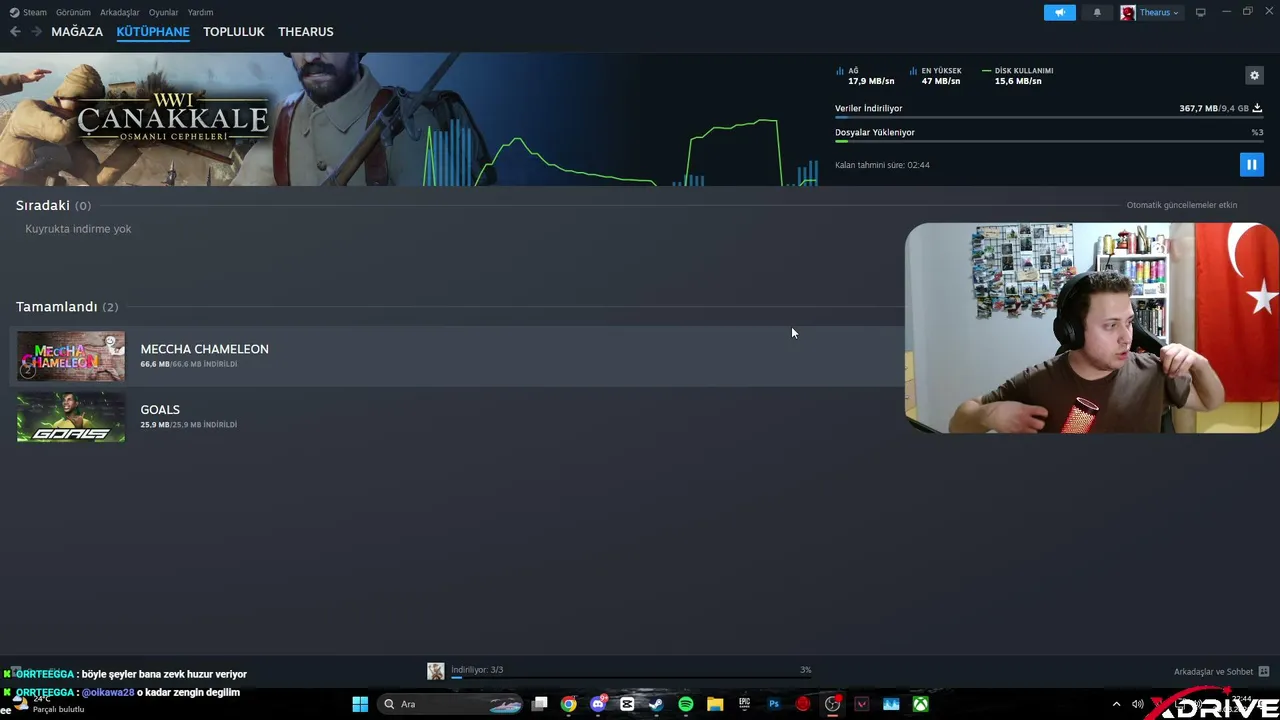Open the bottom 'İndiriliyor: 3/3' status
Image resolution: width=1280 pixels, height=720 pixels.
[x=477, y=670]
